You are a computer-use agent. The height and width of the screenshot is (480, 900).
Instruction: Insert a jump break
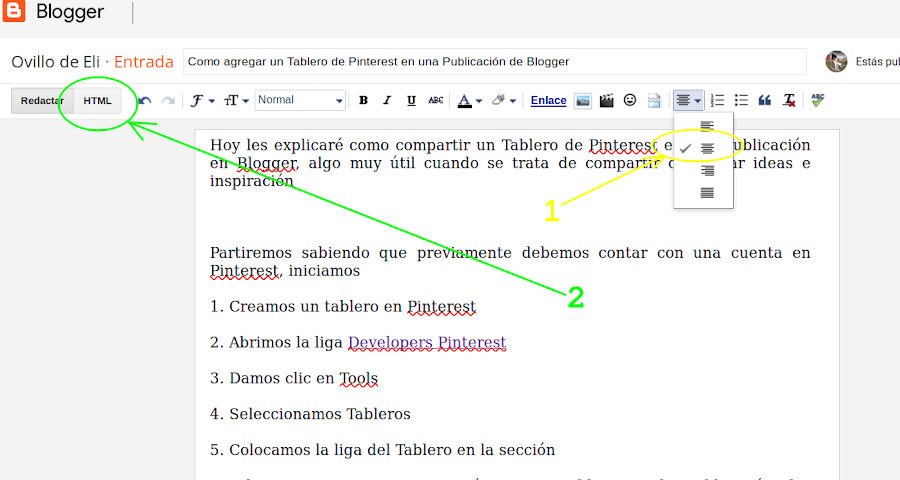pyautogui.click(x=654, y=101)
